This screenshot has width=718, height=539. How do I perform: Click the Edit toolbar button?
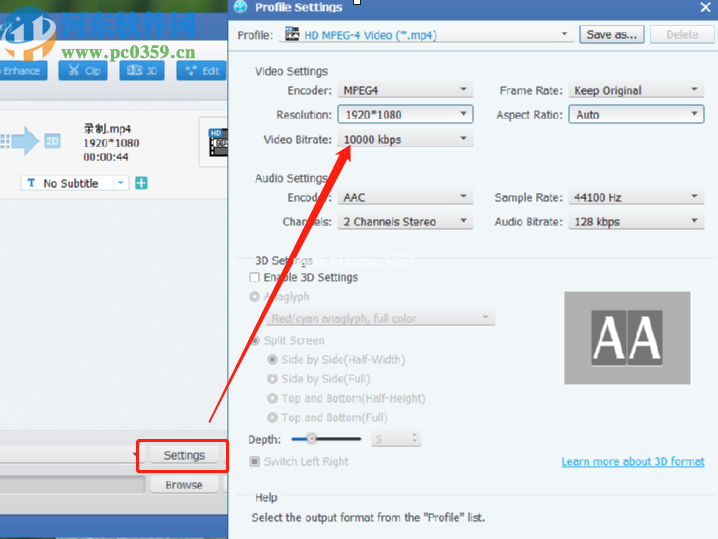pyautogui.click(x=201, y=71)
